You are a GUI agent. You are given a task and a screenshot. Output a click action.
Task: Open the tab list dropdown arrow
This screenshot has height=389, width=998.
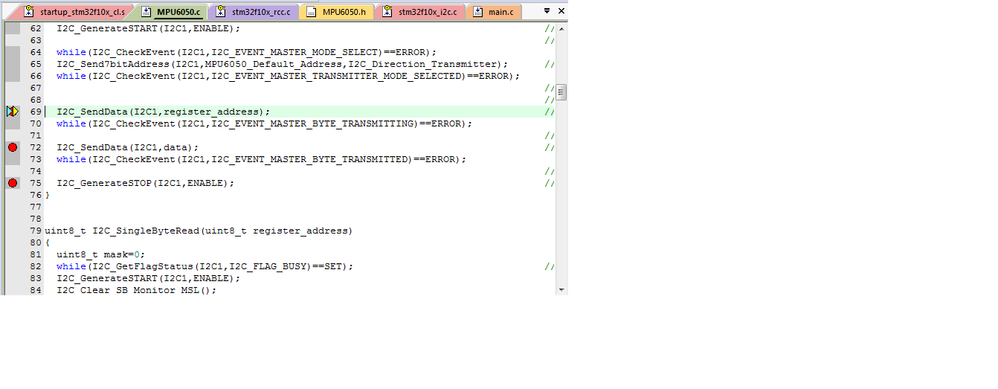547,11
